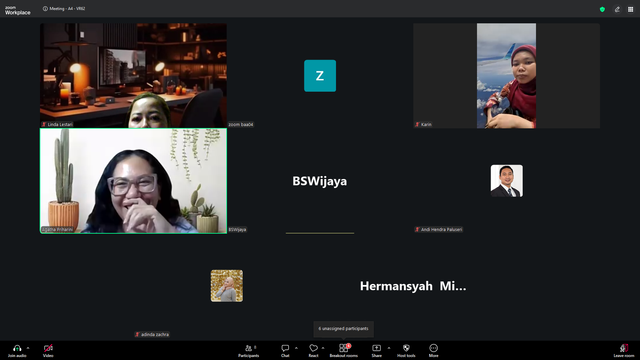Expand the Chat options arrow
This screenshot has width=640, height=360.
pyautogui.click(x=296, y=348)
